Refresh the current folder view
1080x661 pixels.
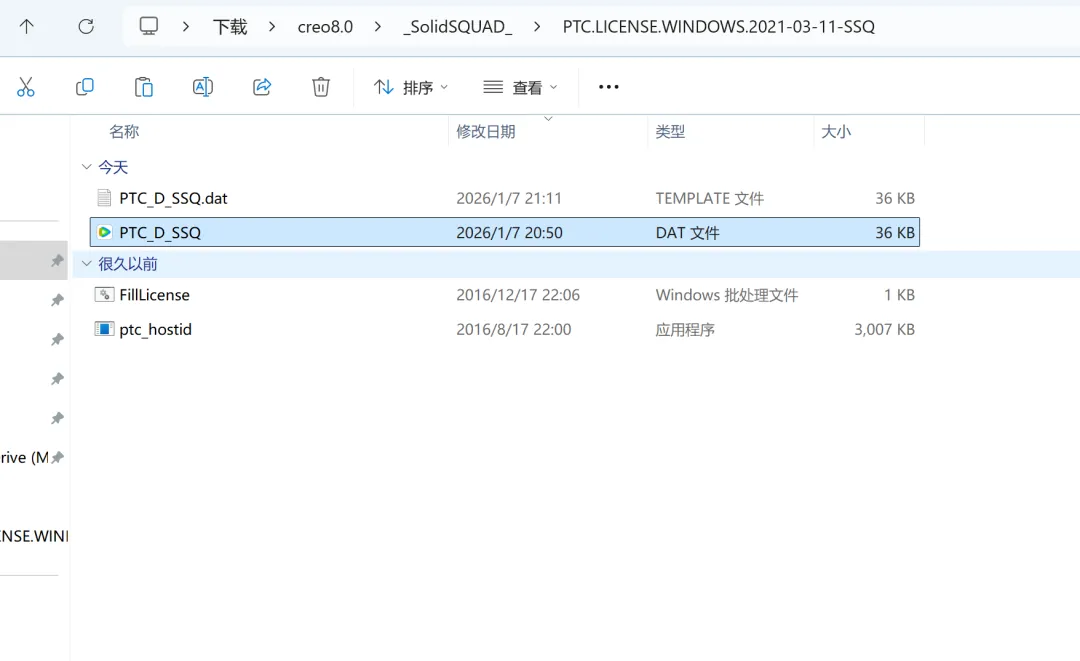pyautogui.click(x=86, y=27)
